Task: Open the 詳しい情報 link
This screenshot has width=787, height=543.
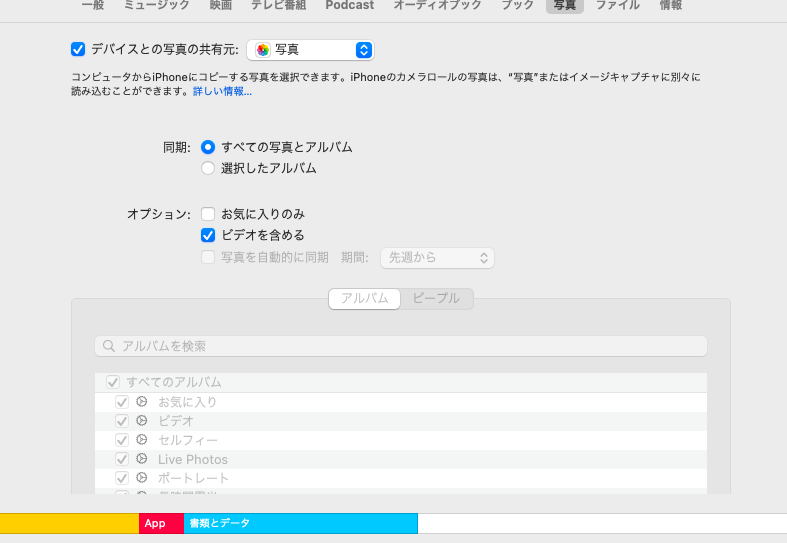Action: point(222,91)
